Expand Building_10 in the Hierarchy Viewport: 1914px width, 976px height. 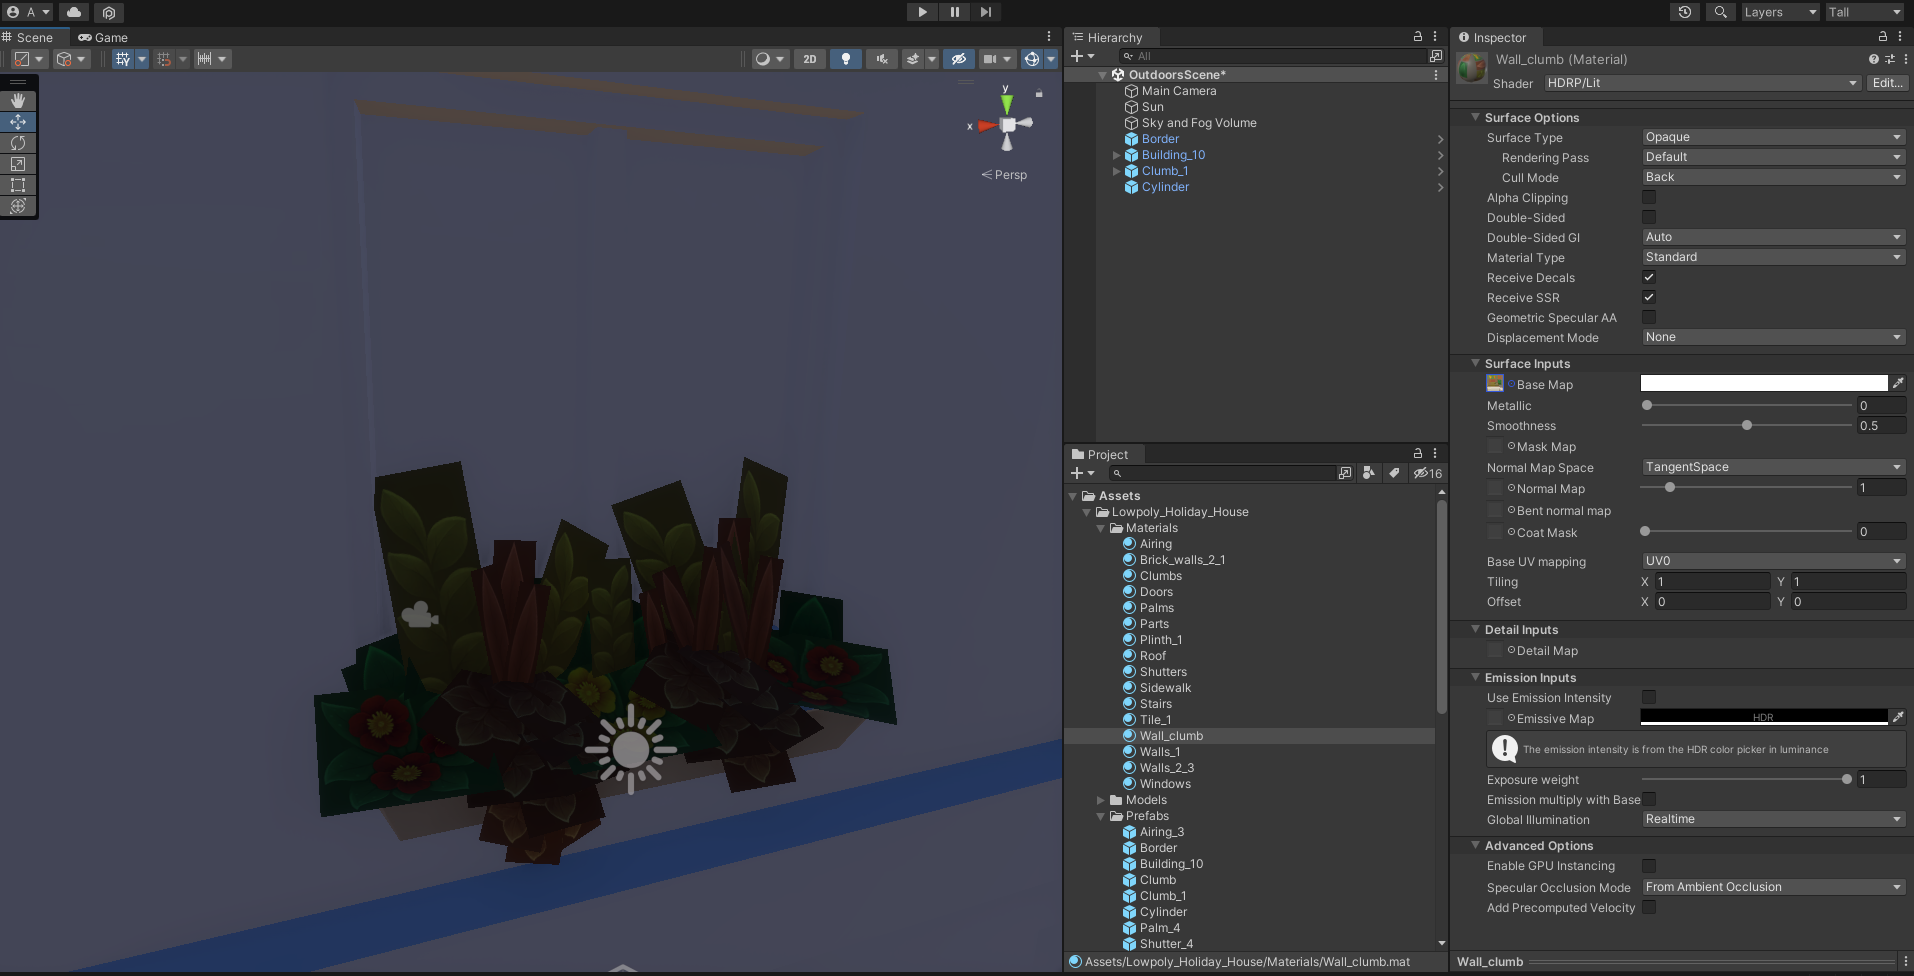[1117, 155]
